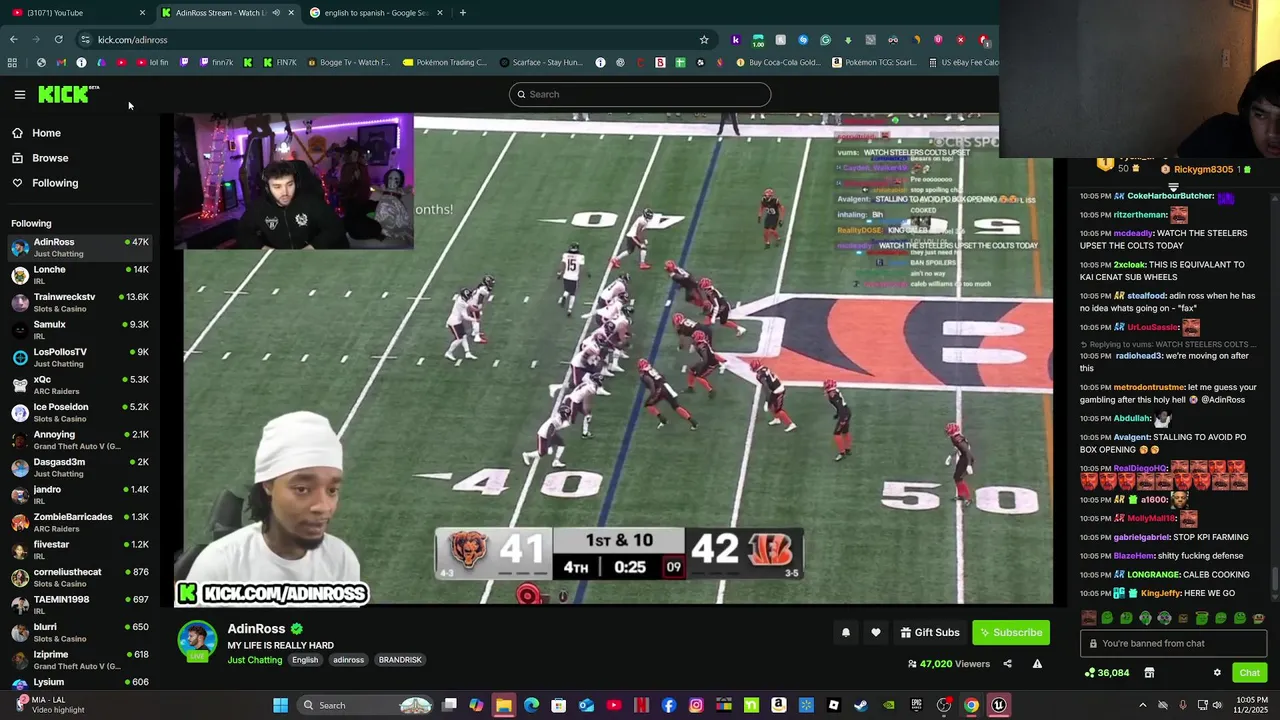Open Epic Games launcher from taskbar
This screenshot has height=720, width=1280.
tap(916, 705)
